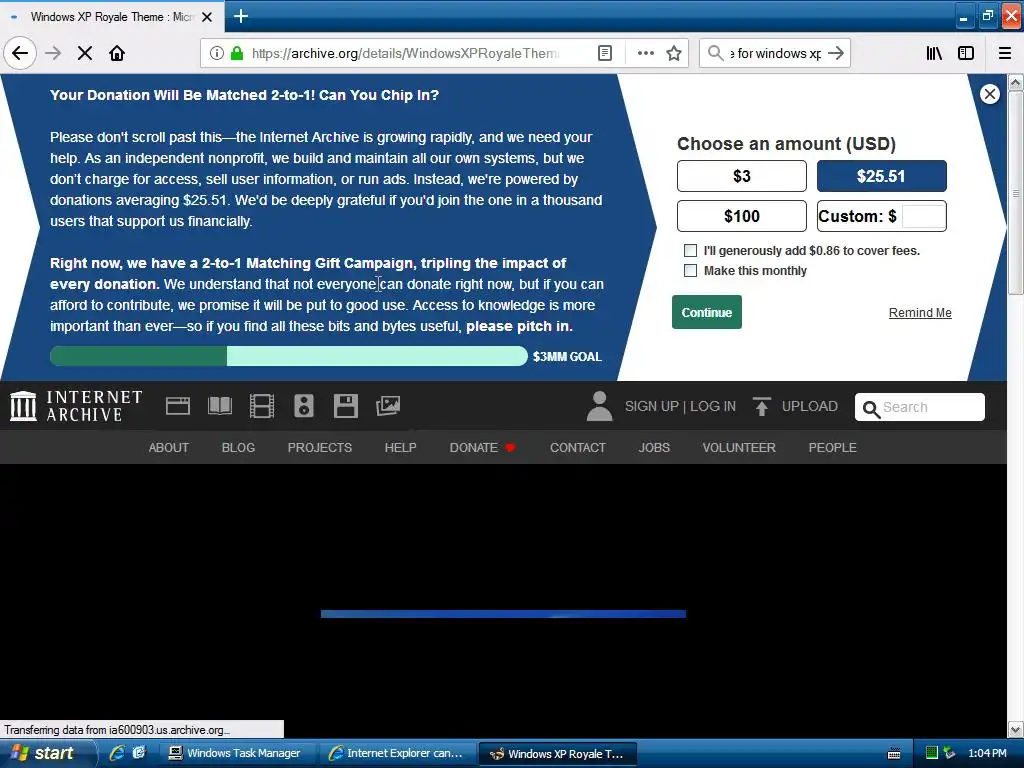Click the search bar magnifier icon
Image resolution: width=1024 pixels, height=768 pixels.
(716, 53)
